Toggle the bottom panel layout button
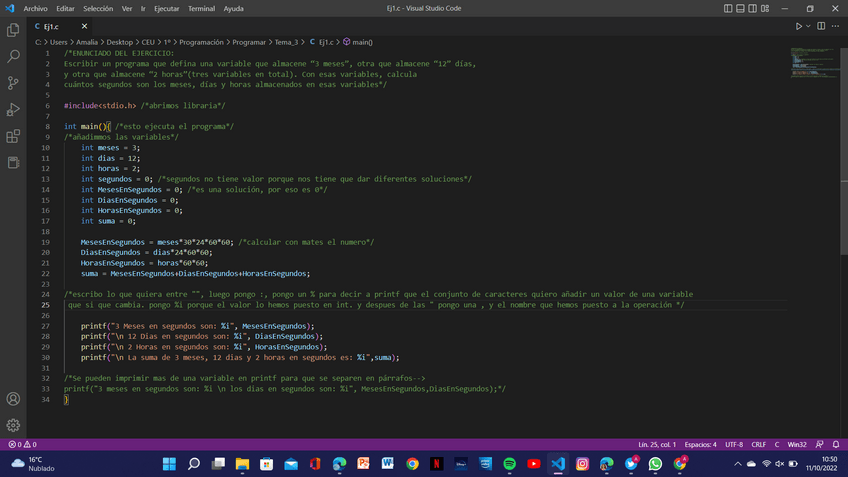Screen dimensions: 848x477 [740, 8]
